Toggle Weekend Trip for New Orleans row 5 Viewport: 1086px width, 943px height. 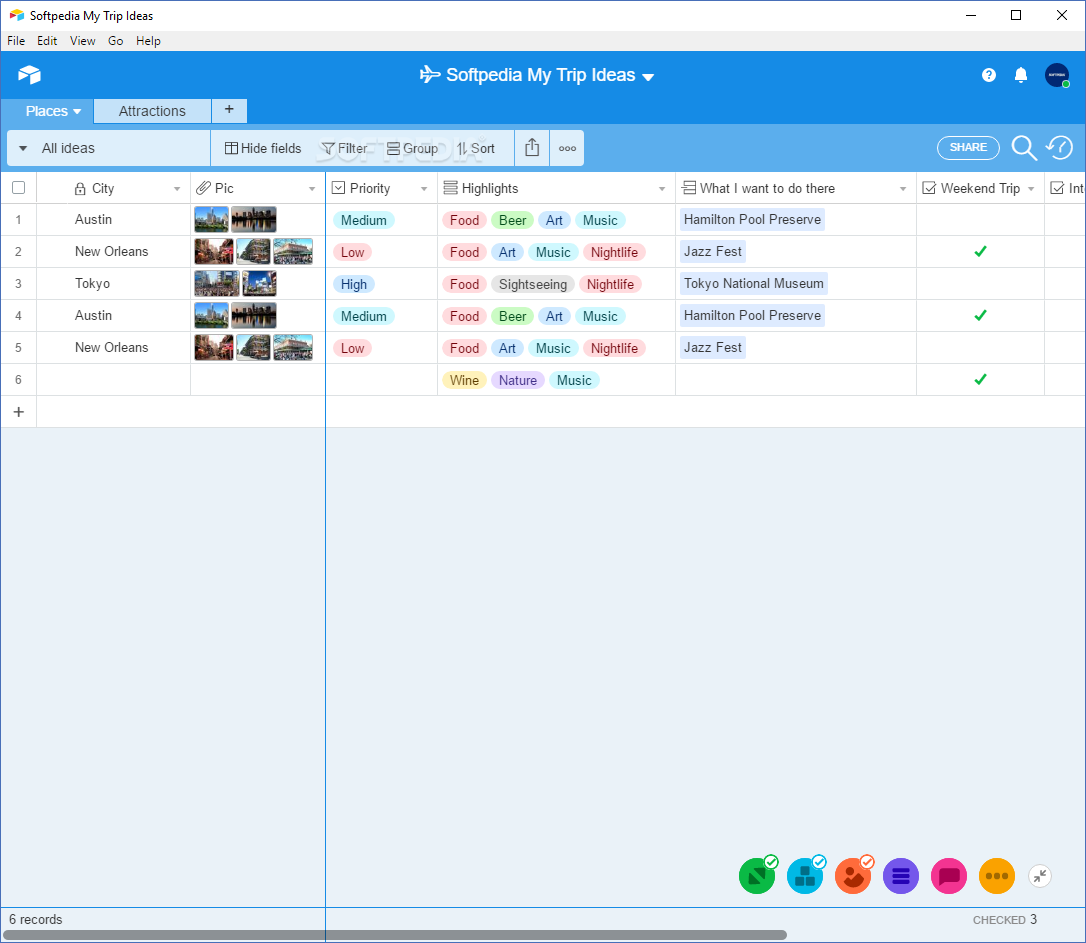tap(980, 348)
